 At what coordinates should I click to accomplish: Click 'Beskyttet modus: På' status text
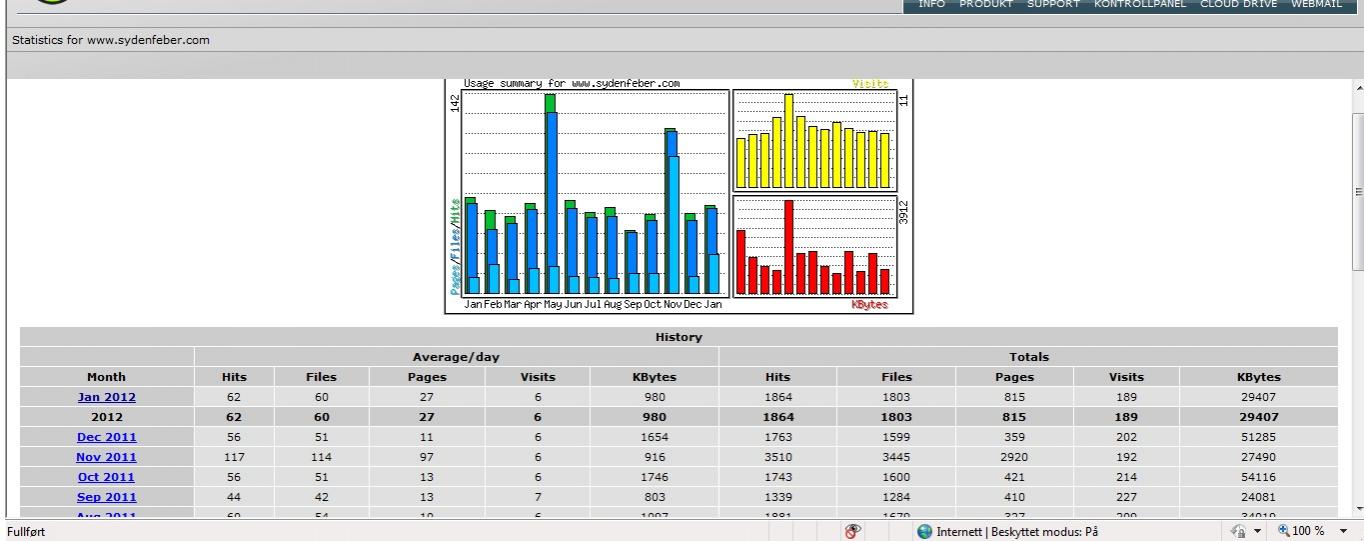tap(1044, 531)
